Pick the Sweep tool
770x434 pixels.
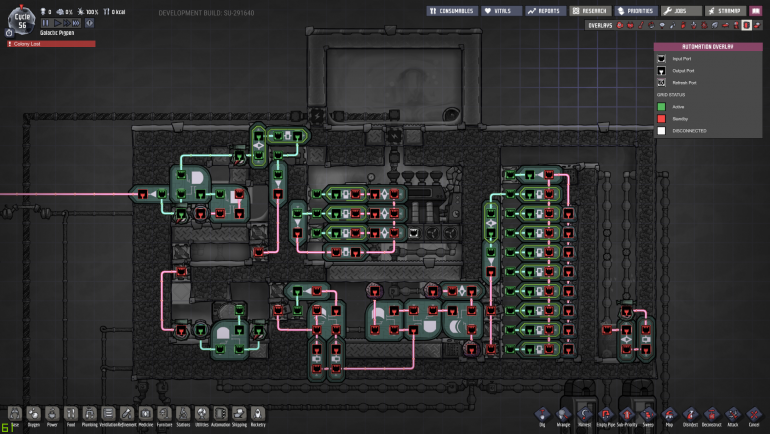click(x=647, y=413)
